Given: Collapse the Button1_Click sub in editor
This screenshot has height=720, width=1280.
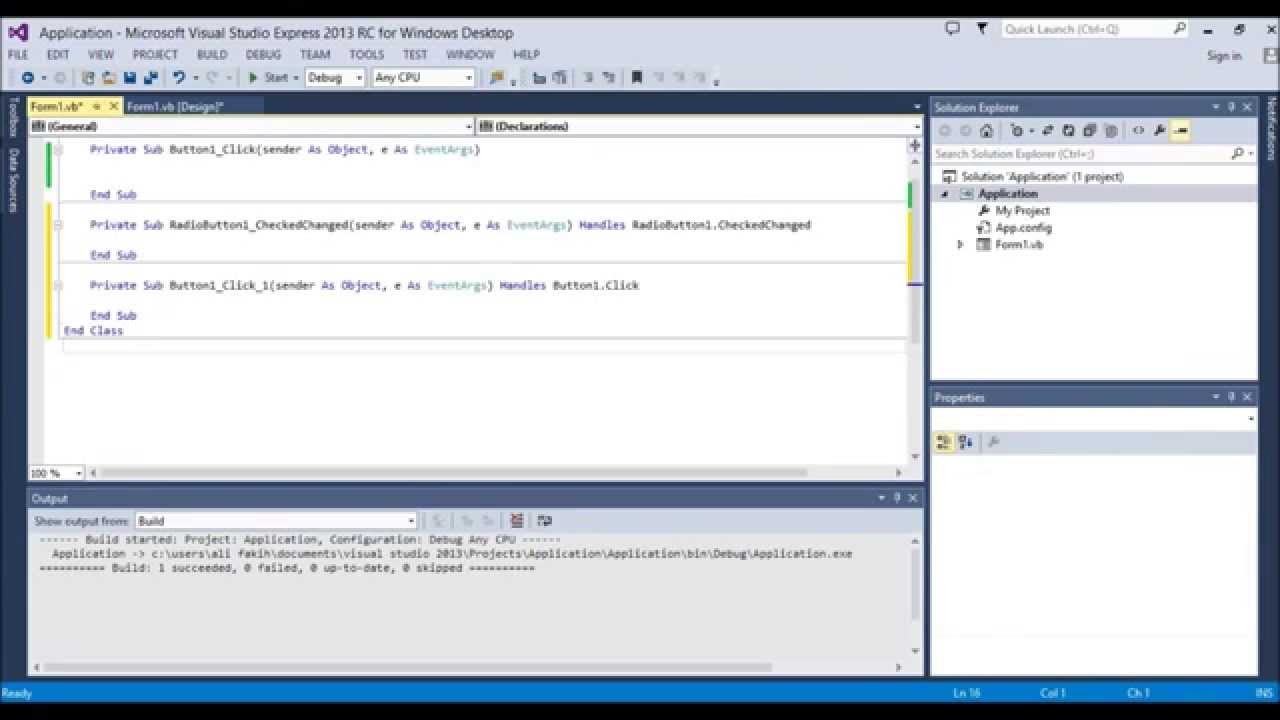Looking at the screenshot, I should pyautogui.click(x=58, y=150).
